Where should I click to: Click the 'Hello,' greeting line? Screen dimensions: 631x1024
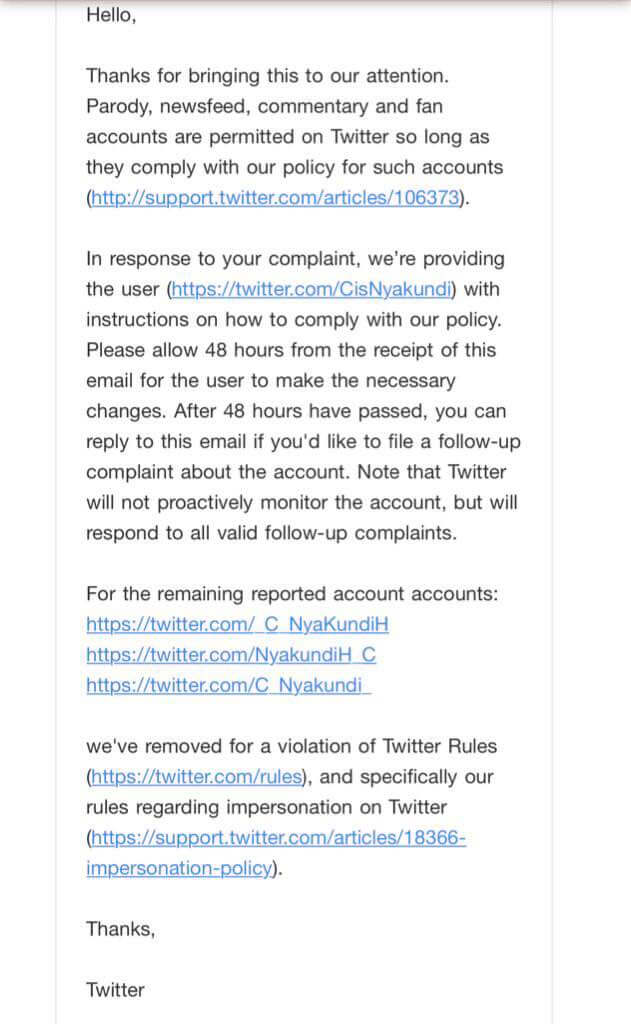[x=111, y=15]
